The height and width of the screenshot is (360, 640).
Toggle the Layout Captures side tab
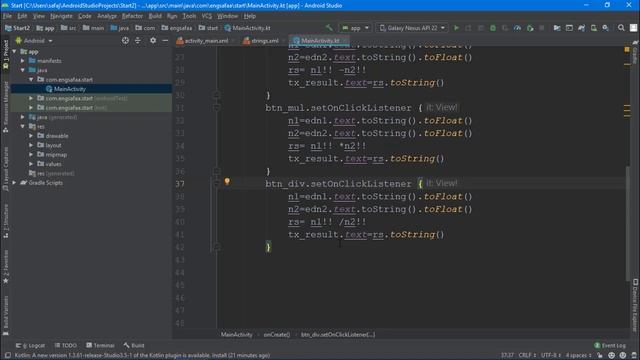pos(6,169)
